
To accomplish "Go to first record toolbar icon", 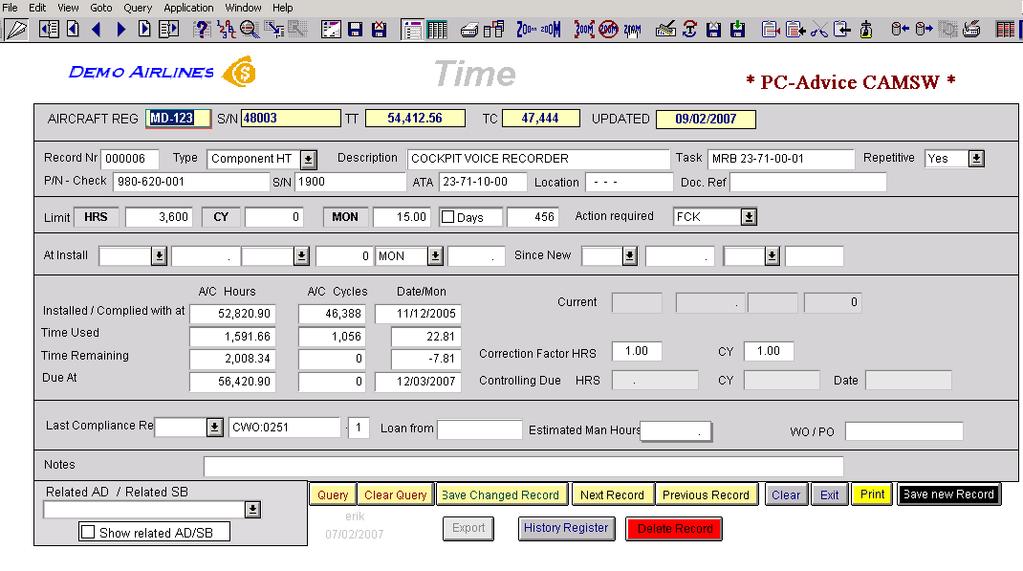I will [x=49, y=29].
